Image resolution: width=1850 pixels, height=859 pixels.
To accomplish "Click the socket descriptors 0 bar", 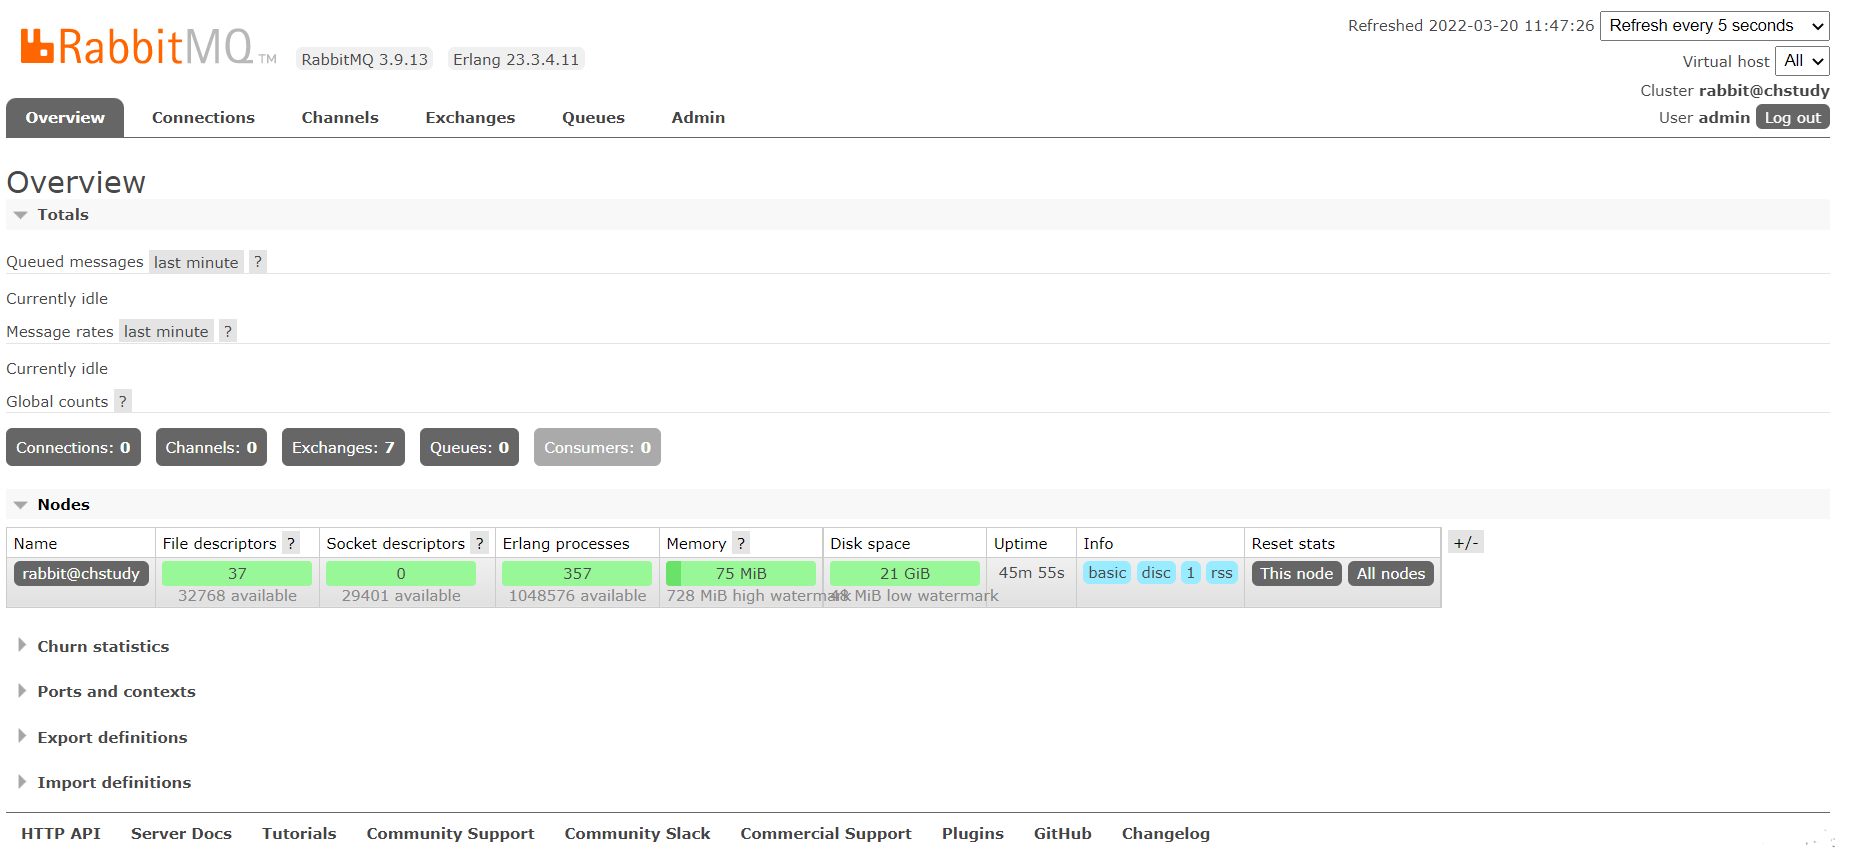I will pyautogui.click(x=401, y=573).
